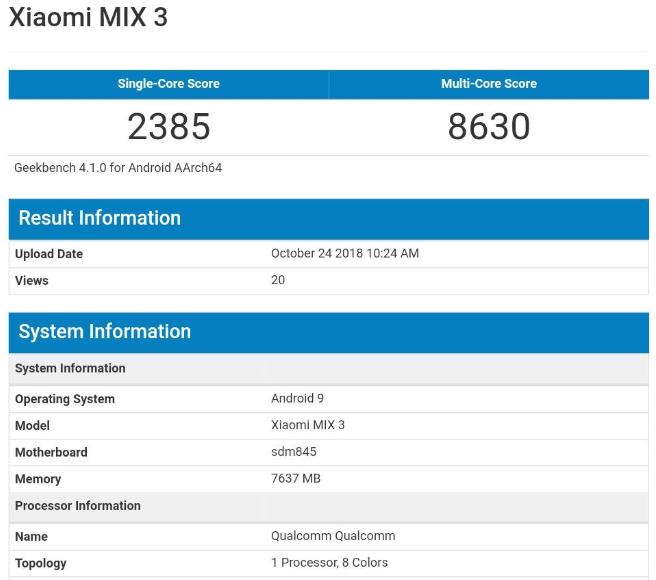Screen dimensions: 656x580
Task: Click the Qualcomm Qualcomm value
Action: click(x=333, y=536)
